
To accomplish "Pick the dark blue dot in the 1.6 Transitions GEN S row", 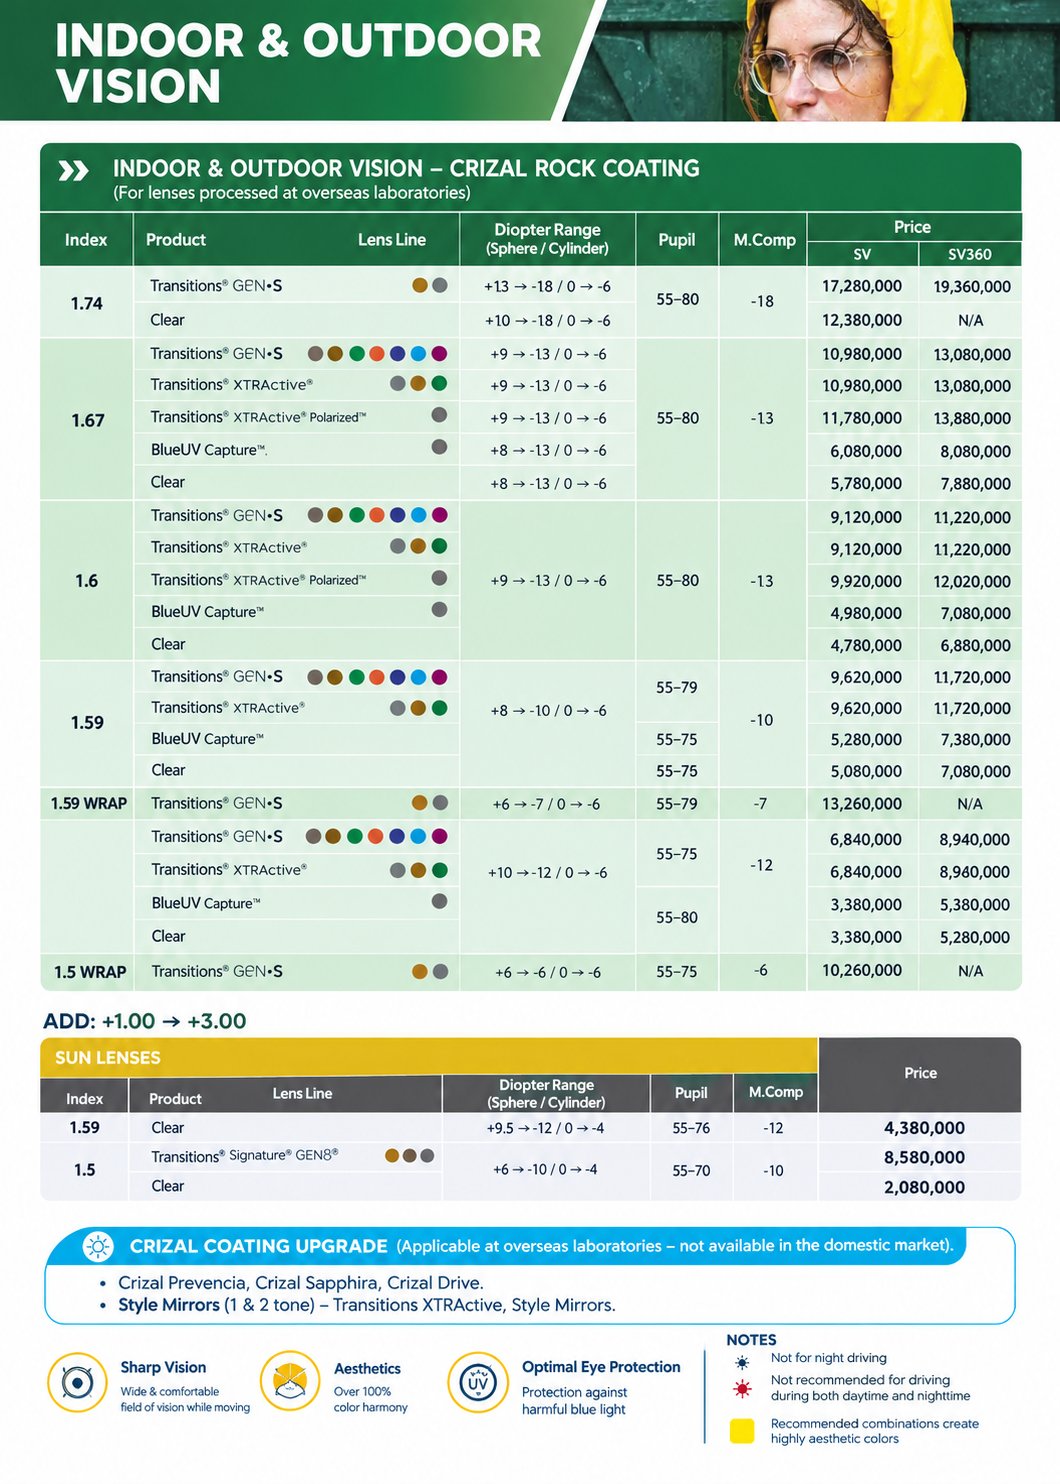I will (398, 515).
